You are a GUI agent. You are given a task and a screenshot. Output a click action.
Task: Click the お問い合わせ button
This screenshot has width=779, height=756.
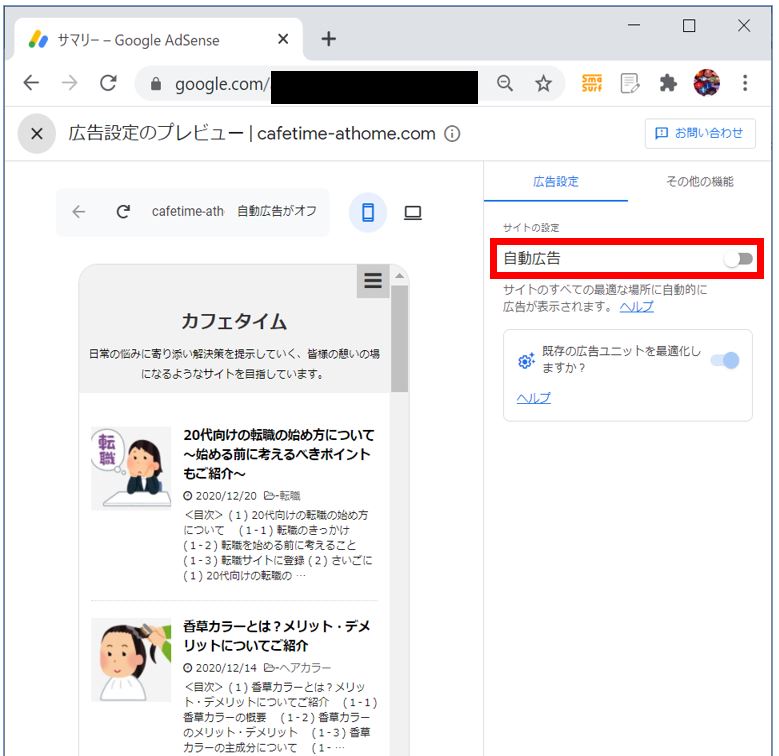click(x=699, y=133)
